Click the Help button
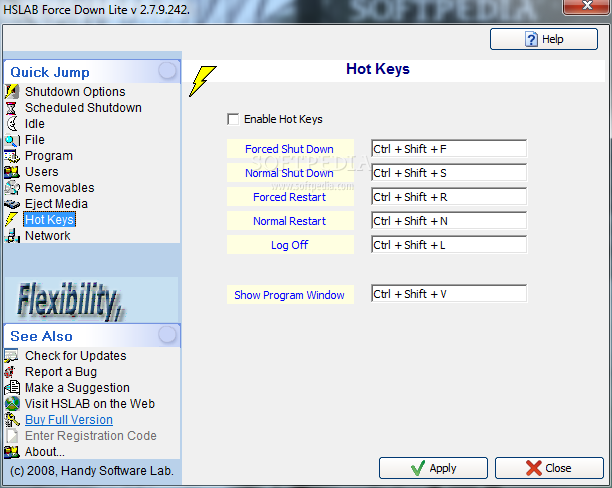 point(544,39)
